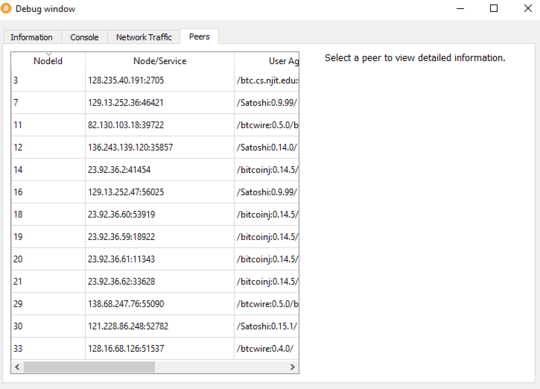Image resolution: width=540 pixels, height=389 pixels.
Task: Click user agent cell in NodeId 16 row
Action: point(267,192)
